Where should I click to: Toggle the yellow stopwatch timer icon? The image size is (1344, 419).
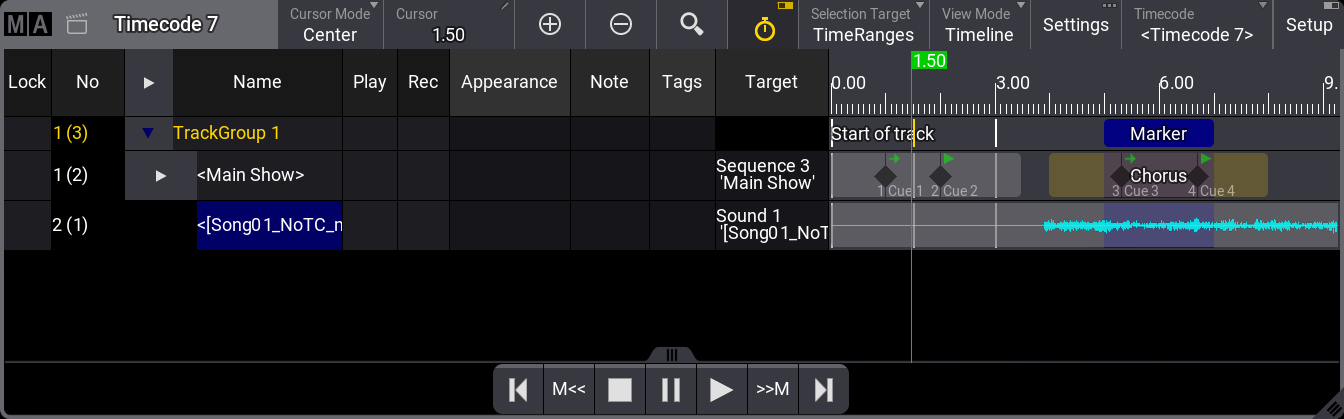765,28
